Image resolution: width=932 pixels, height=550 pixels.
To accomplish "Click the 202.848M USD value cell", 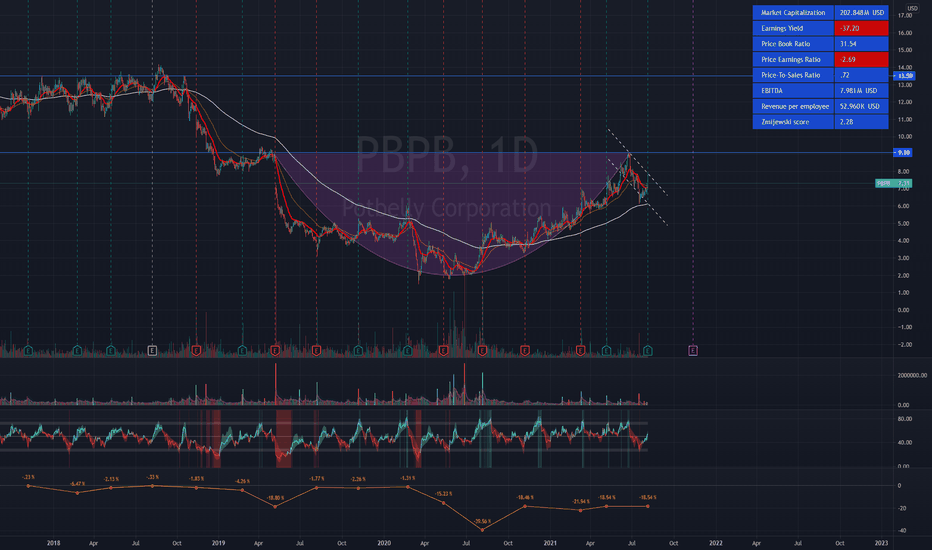I will [x=861, y=12].
